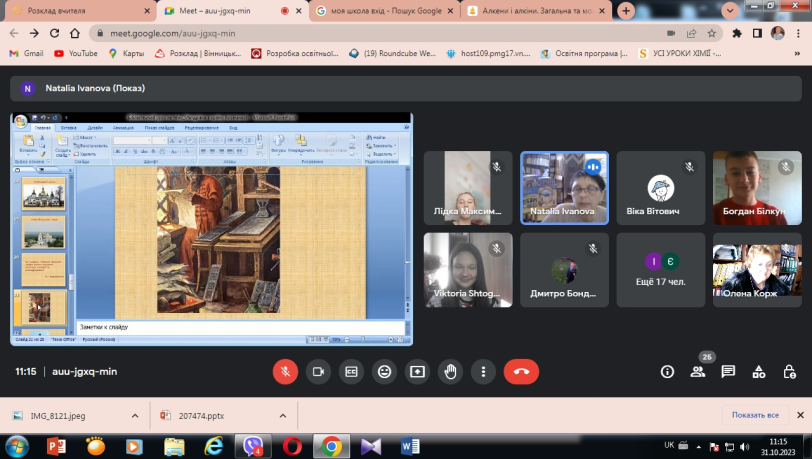Leave the call with red hang-up button

point(521,371)
